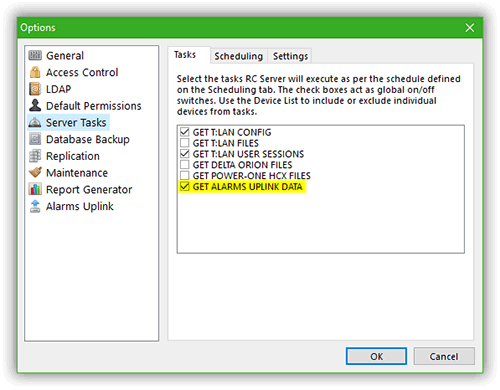
Task: Click the Replication servers icon
Action: pyautogui.click(x=35, y=156)
